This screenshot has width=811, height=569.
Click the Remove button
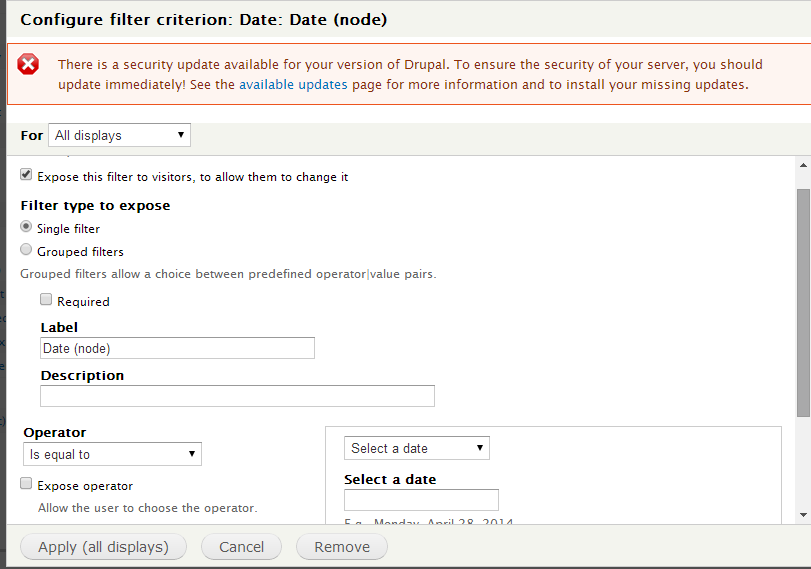click(342, 547)
